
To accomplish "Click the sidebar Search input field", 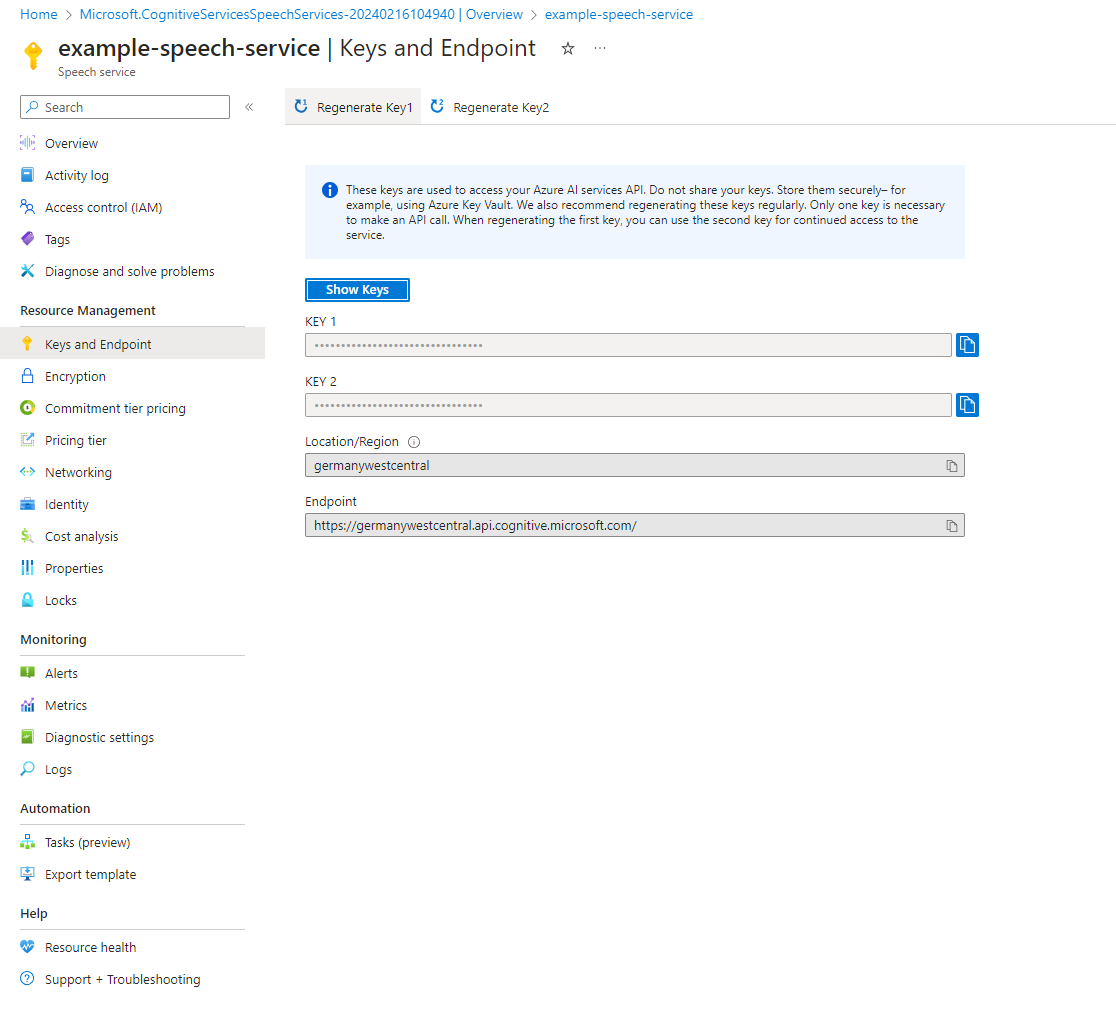I will coord(124,106).
